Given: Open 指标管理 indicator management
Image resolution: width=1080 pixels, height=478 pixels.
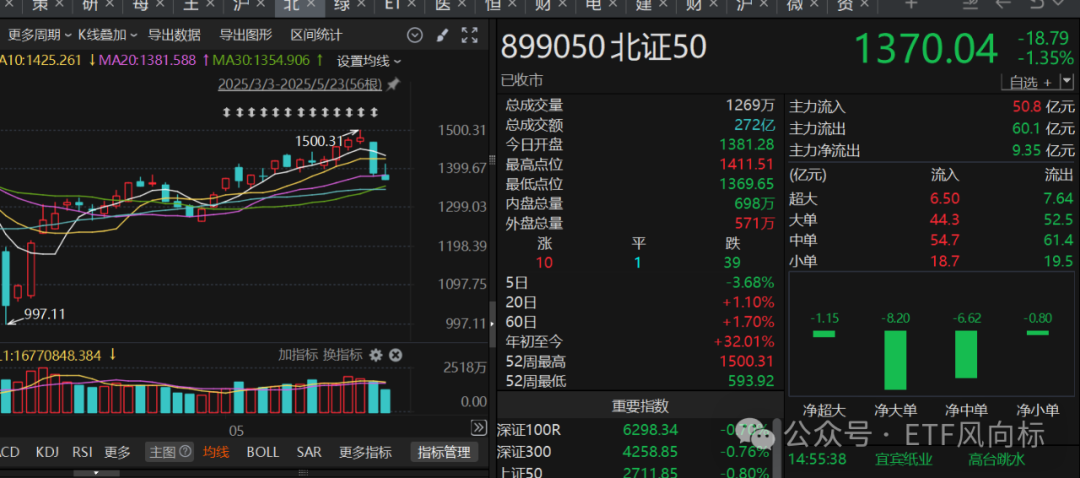Looking at the screenshot, I should coord(444,452).
